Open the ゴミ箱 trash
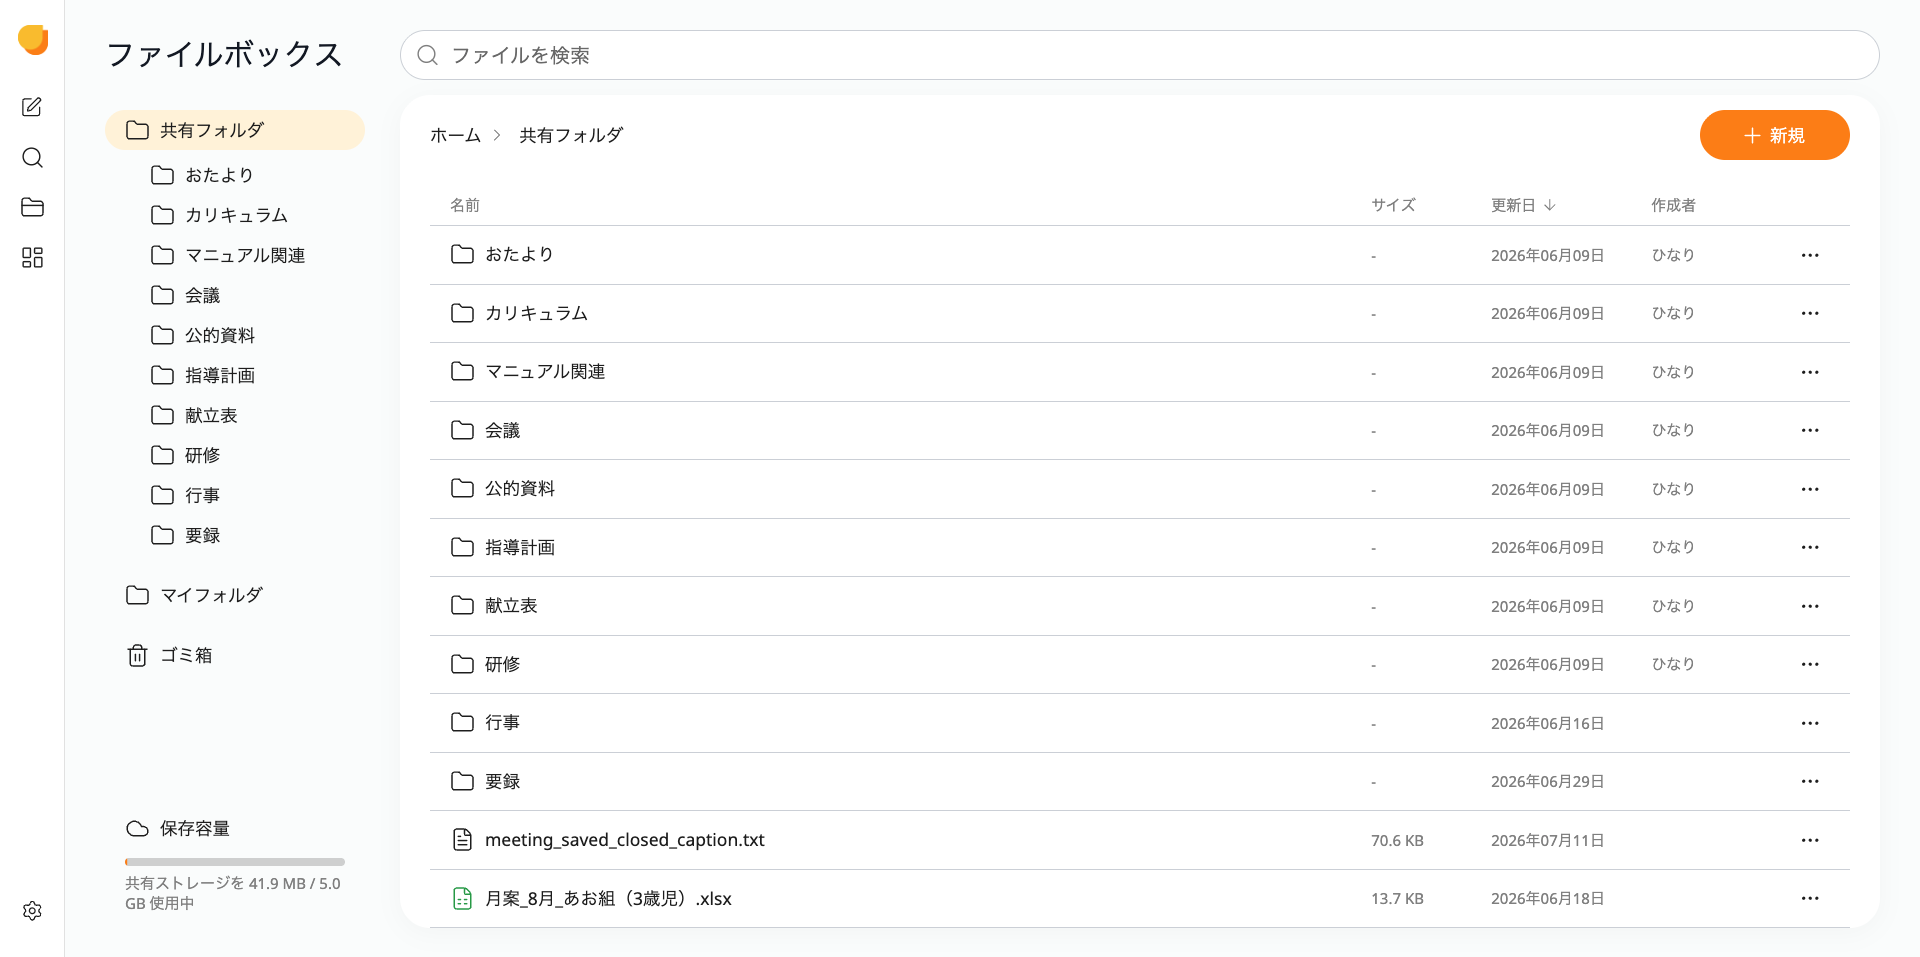1920x957 pixels. (186, 655)
